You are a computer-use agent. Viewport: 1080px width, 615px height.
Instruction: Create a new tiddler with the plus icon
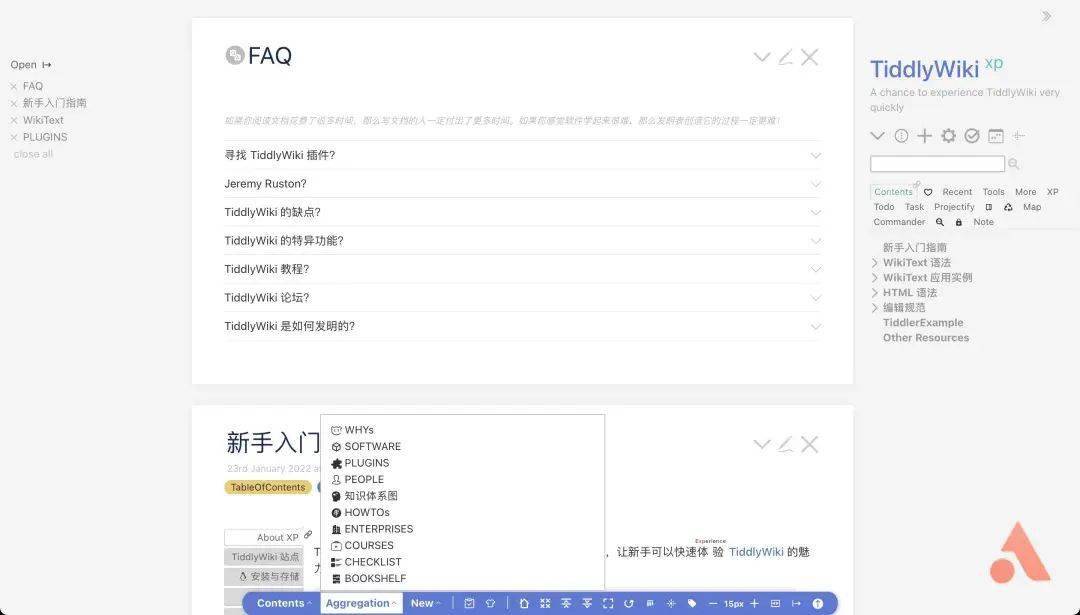tap(924, 135)
